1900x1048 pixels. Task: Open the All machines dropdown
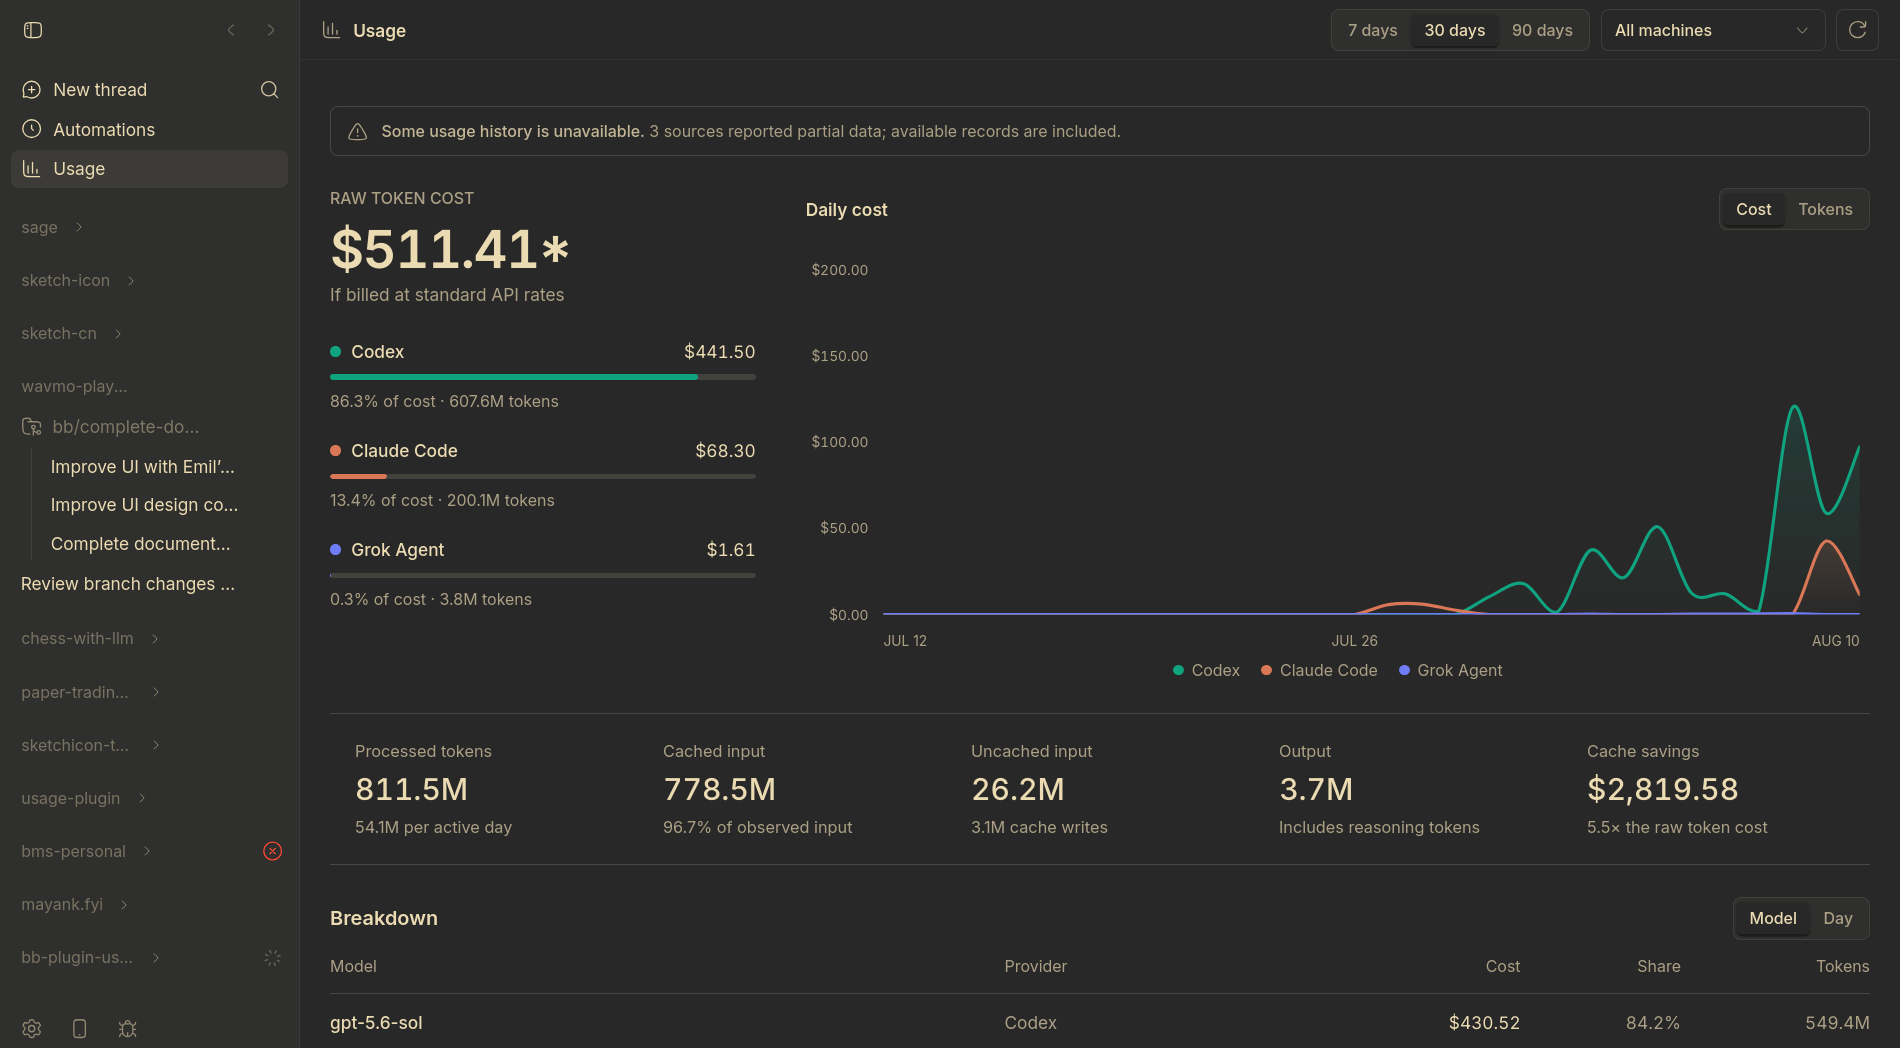pyautogui.click(x=1713, y=30)
